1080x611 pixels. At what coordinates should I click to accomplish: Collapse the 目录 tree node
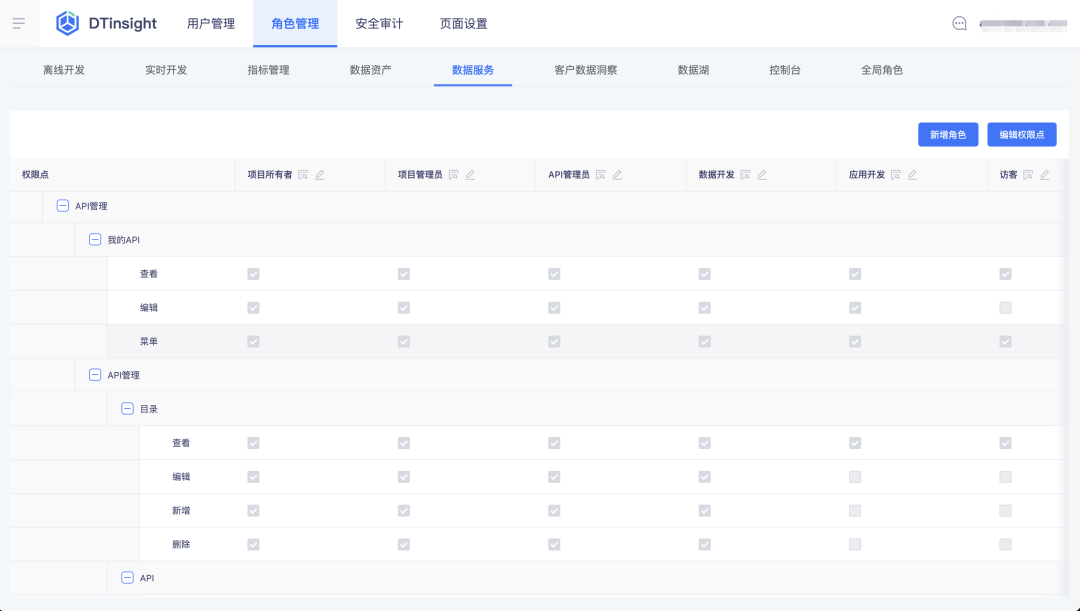[x=127, y=409]
